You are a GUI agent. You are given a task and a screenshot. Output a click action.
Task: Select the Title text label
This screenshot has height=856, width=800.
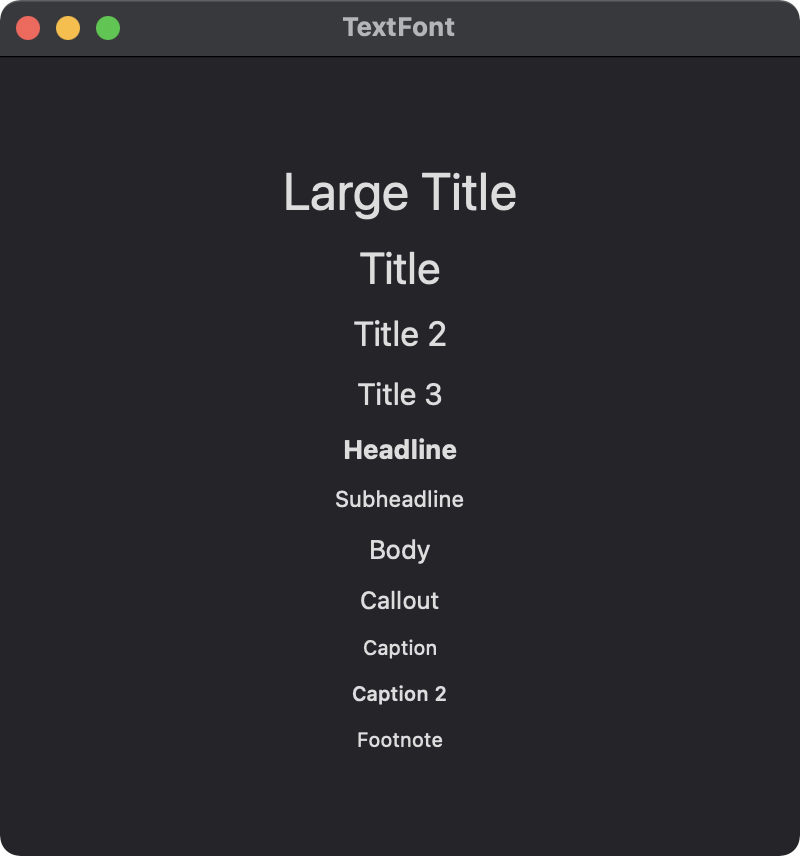click(400, 269)
